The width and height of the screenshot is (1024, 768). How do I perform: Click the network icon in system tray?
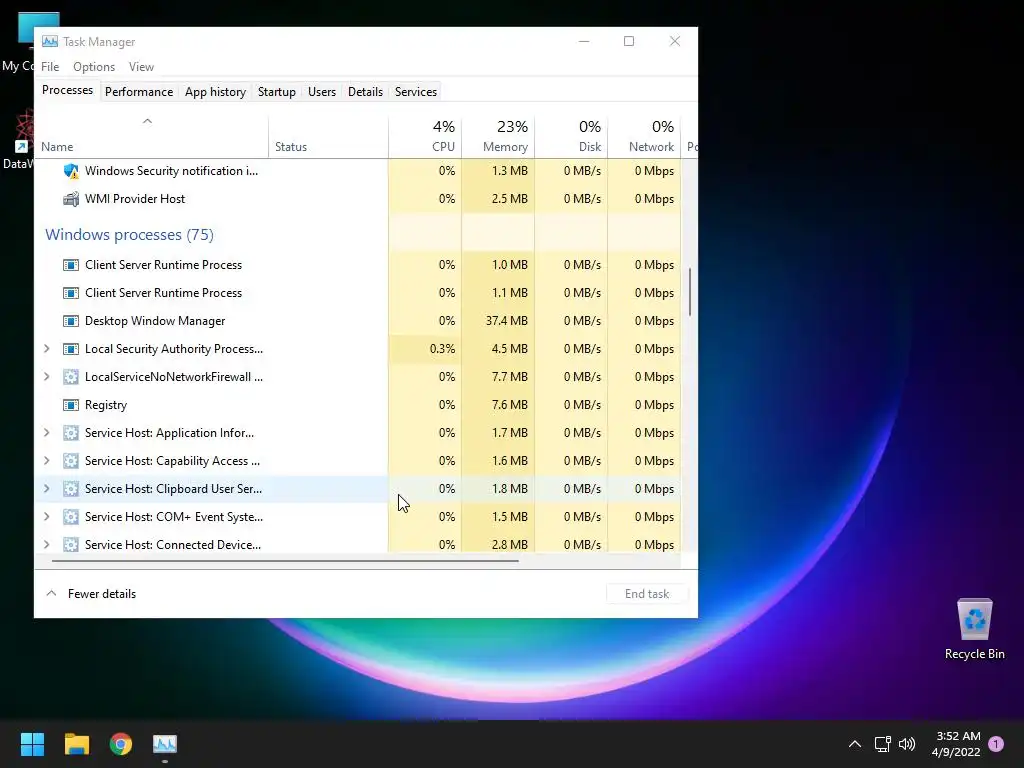tap(882, 744)
